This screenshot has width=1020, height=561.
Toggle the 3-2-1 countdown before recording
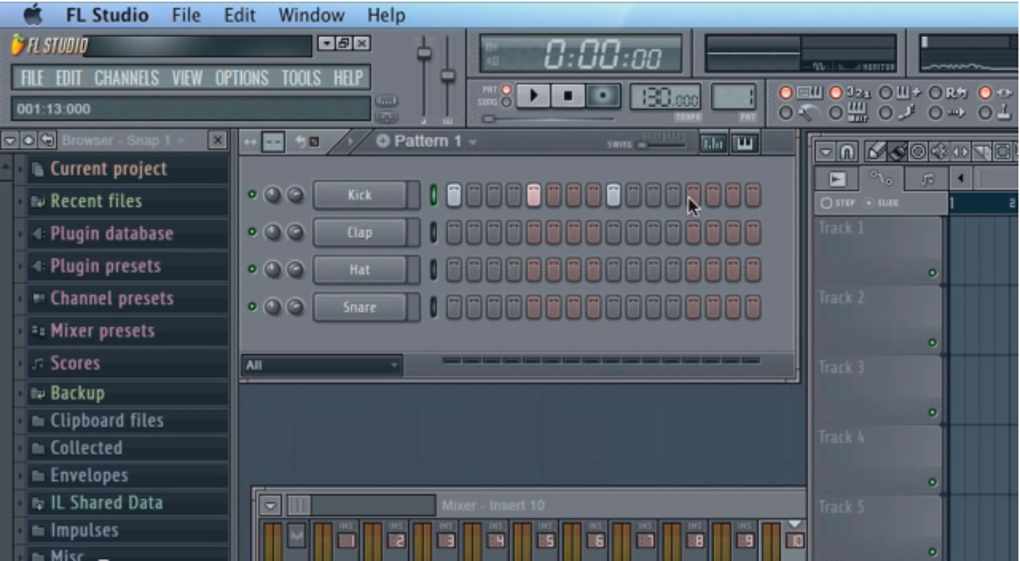(x=837, y=92)
